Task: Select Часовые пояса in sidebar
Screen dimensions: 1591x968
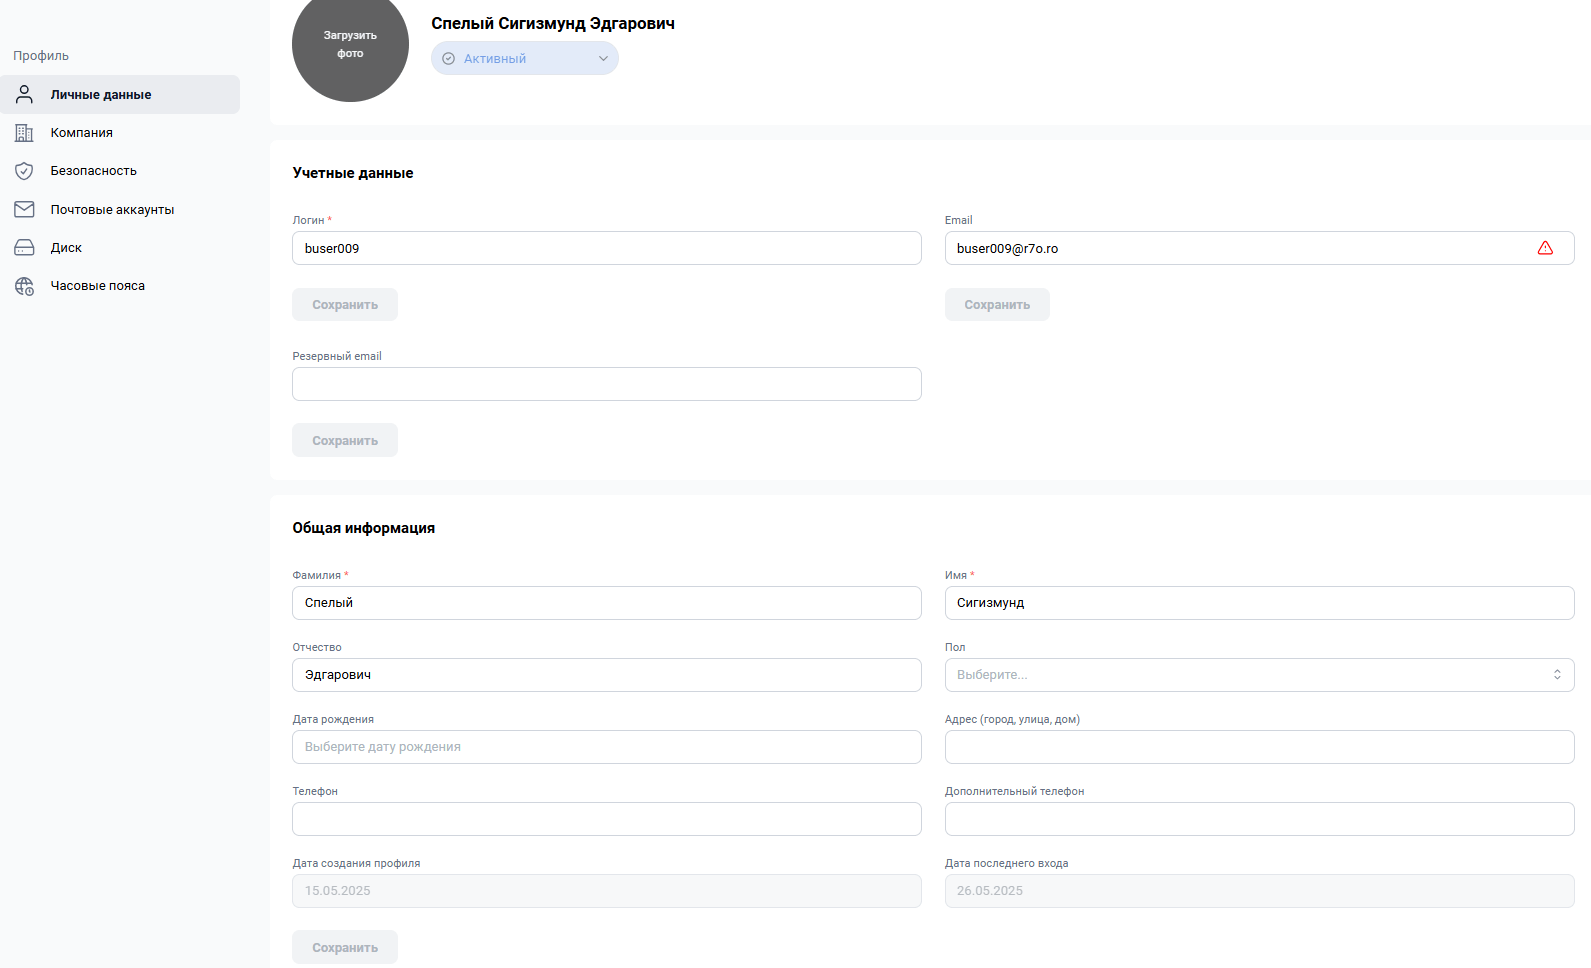Action: click(x=120, y=286)
